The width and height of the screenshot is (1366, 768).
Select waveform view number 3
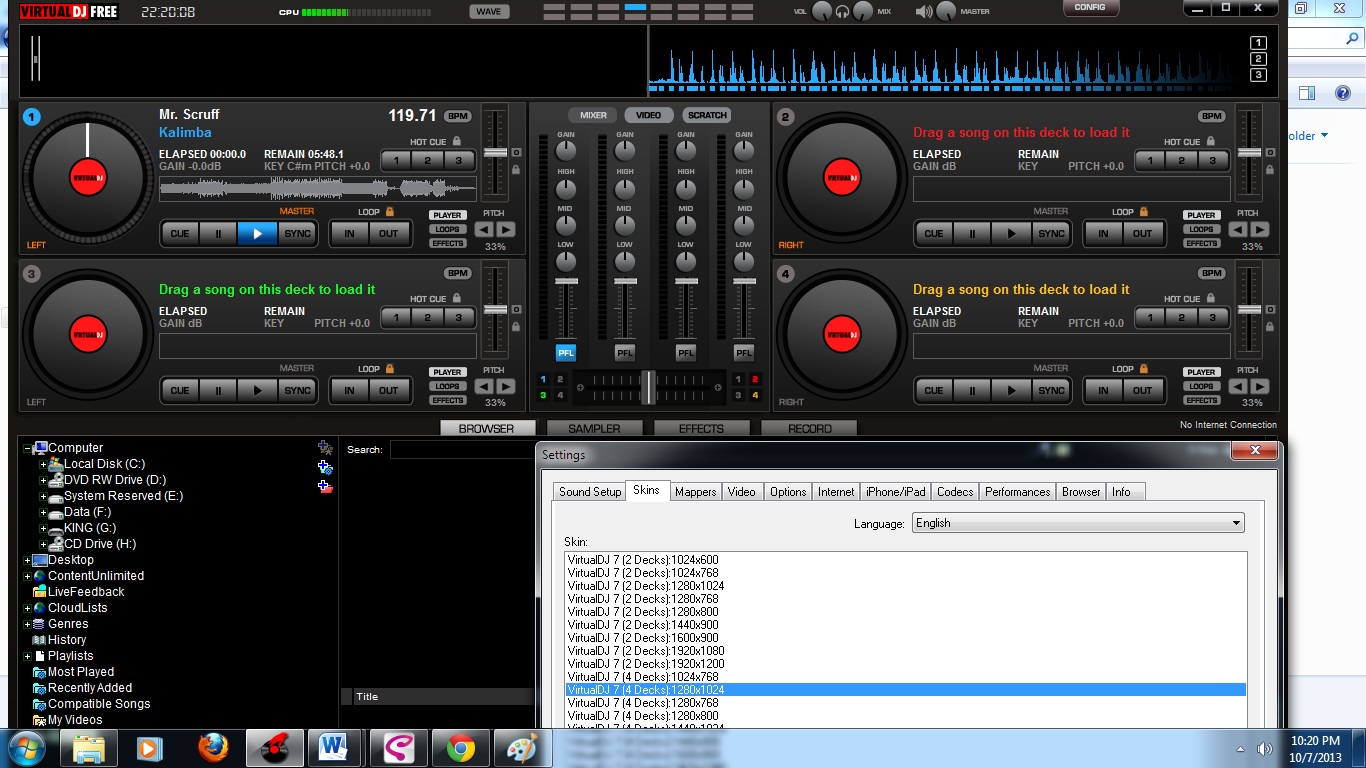(x=1258, y=75)
